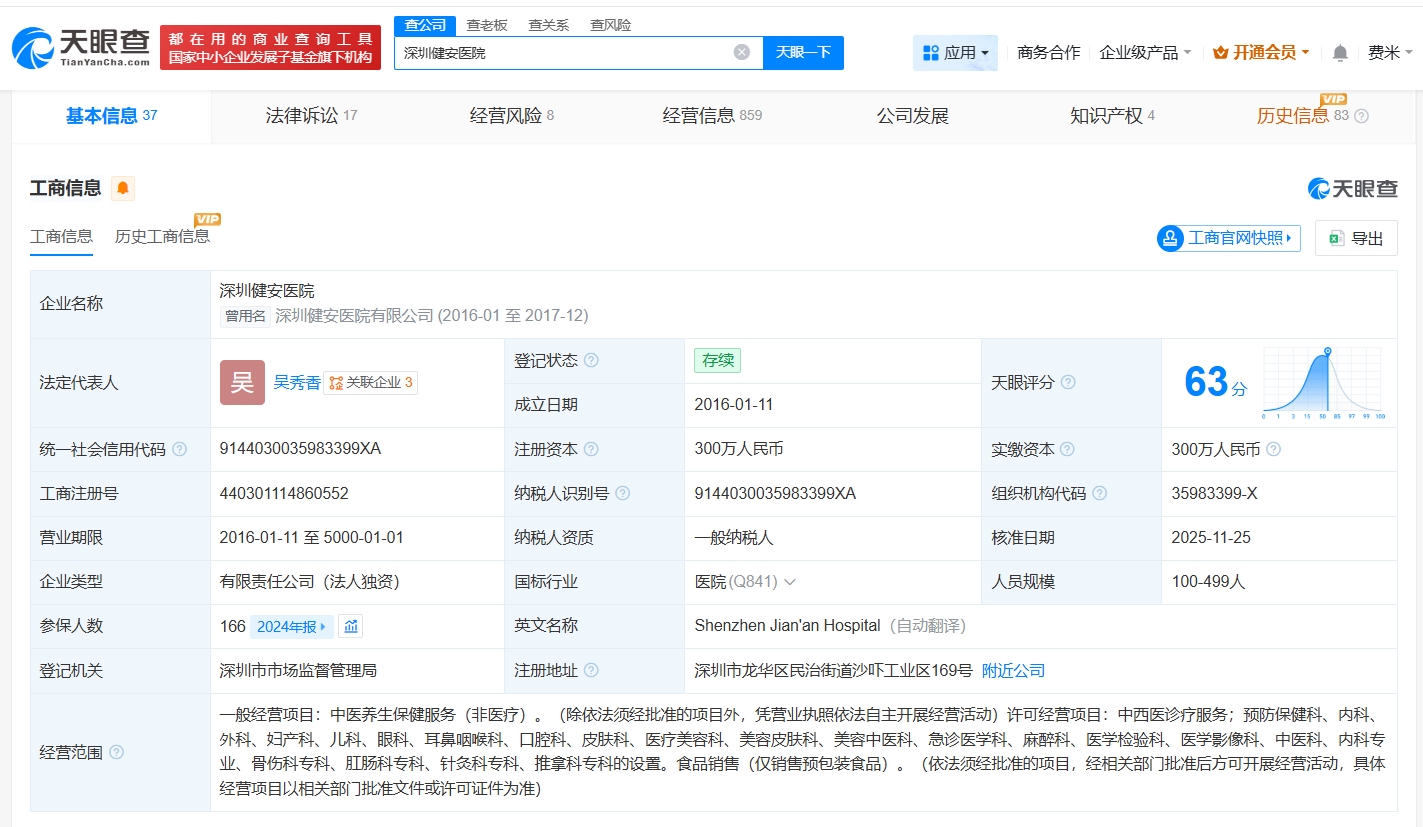Click the chart icon next to 2024年报

(x=350, y=627)
